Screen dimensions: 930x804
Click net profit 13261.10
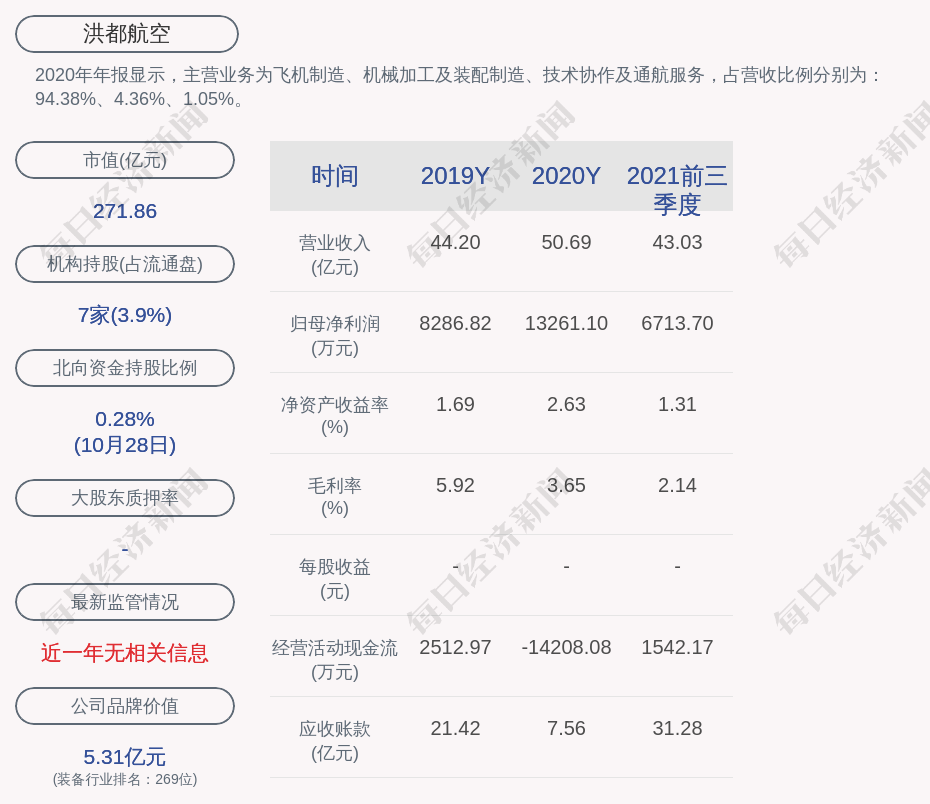pyautogui.click(x=566, y=323)
